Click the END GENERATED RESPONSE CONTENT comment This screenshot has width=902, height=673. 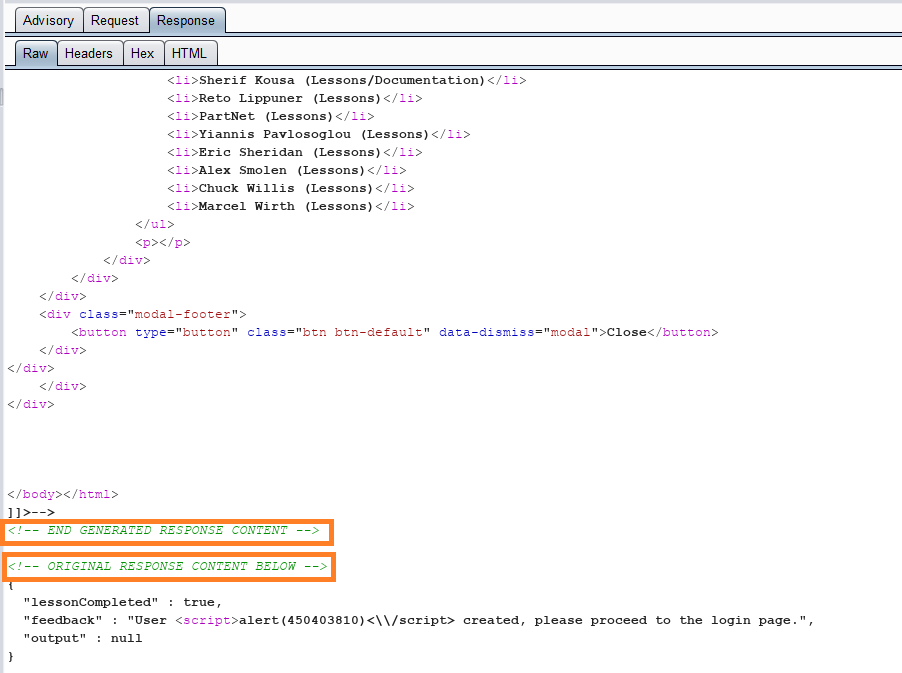(164, 530)
